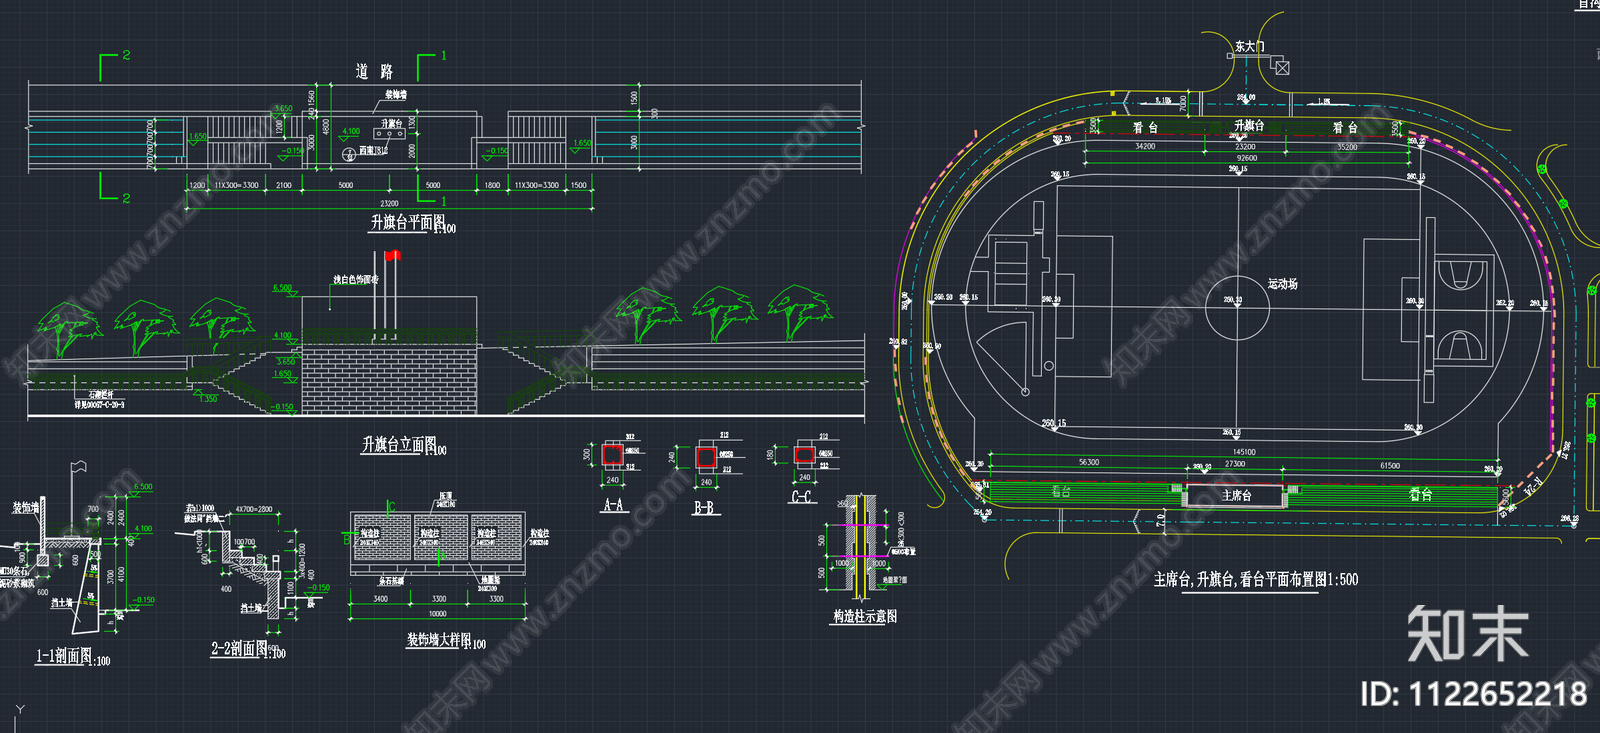Image resolution: width=1600 pixels, height=733 pixels.
Task: Select the '浅白色饰面砖' annotation
Action: (356, 280)
